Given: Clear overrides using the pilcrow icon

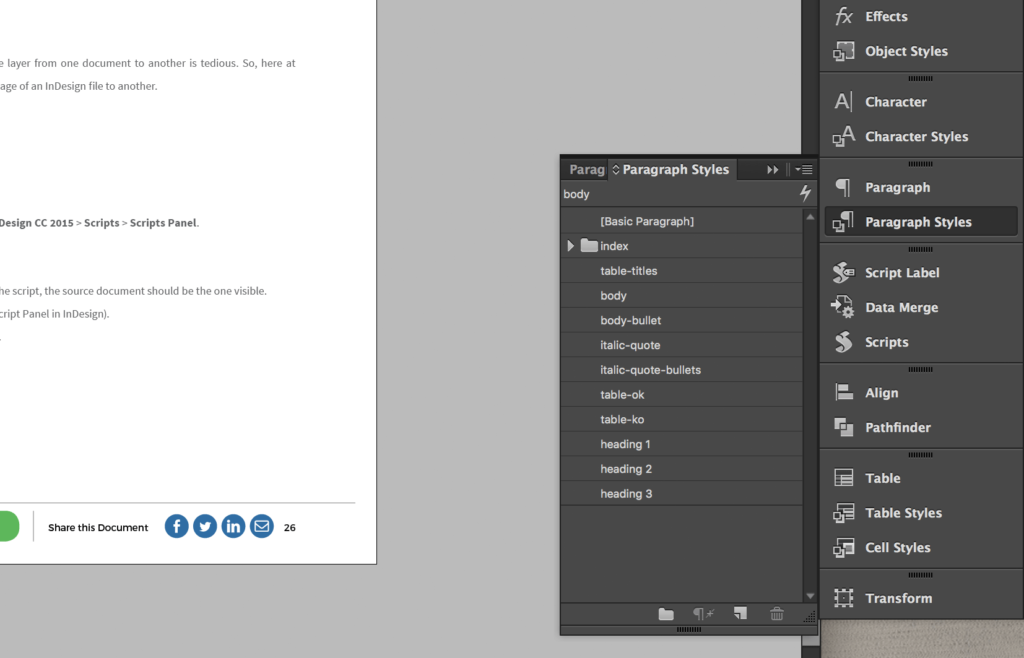Looking at the screenshot, I should (704, 614).
